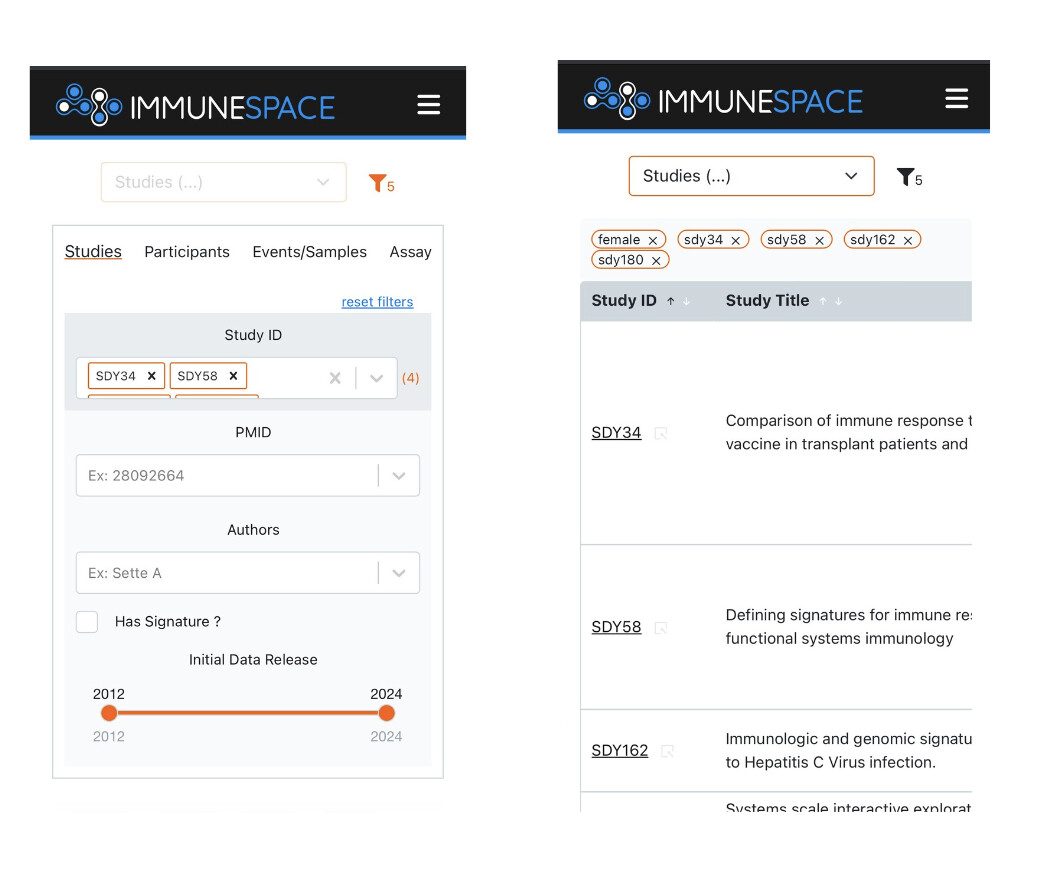Switch to Studies tab
Image resolution: width=1058 pixels, height=874 pixels.
point(93,252)
